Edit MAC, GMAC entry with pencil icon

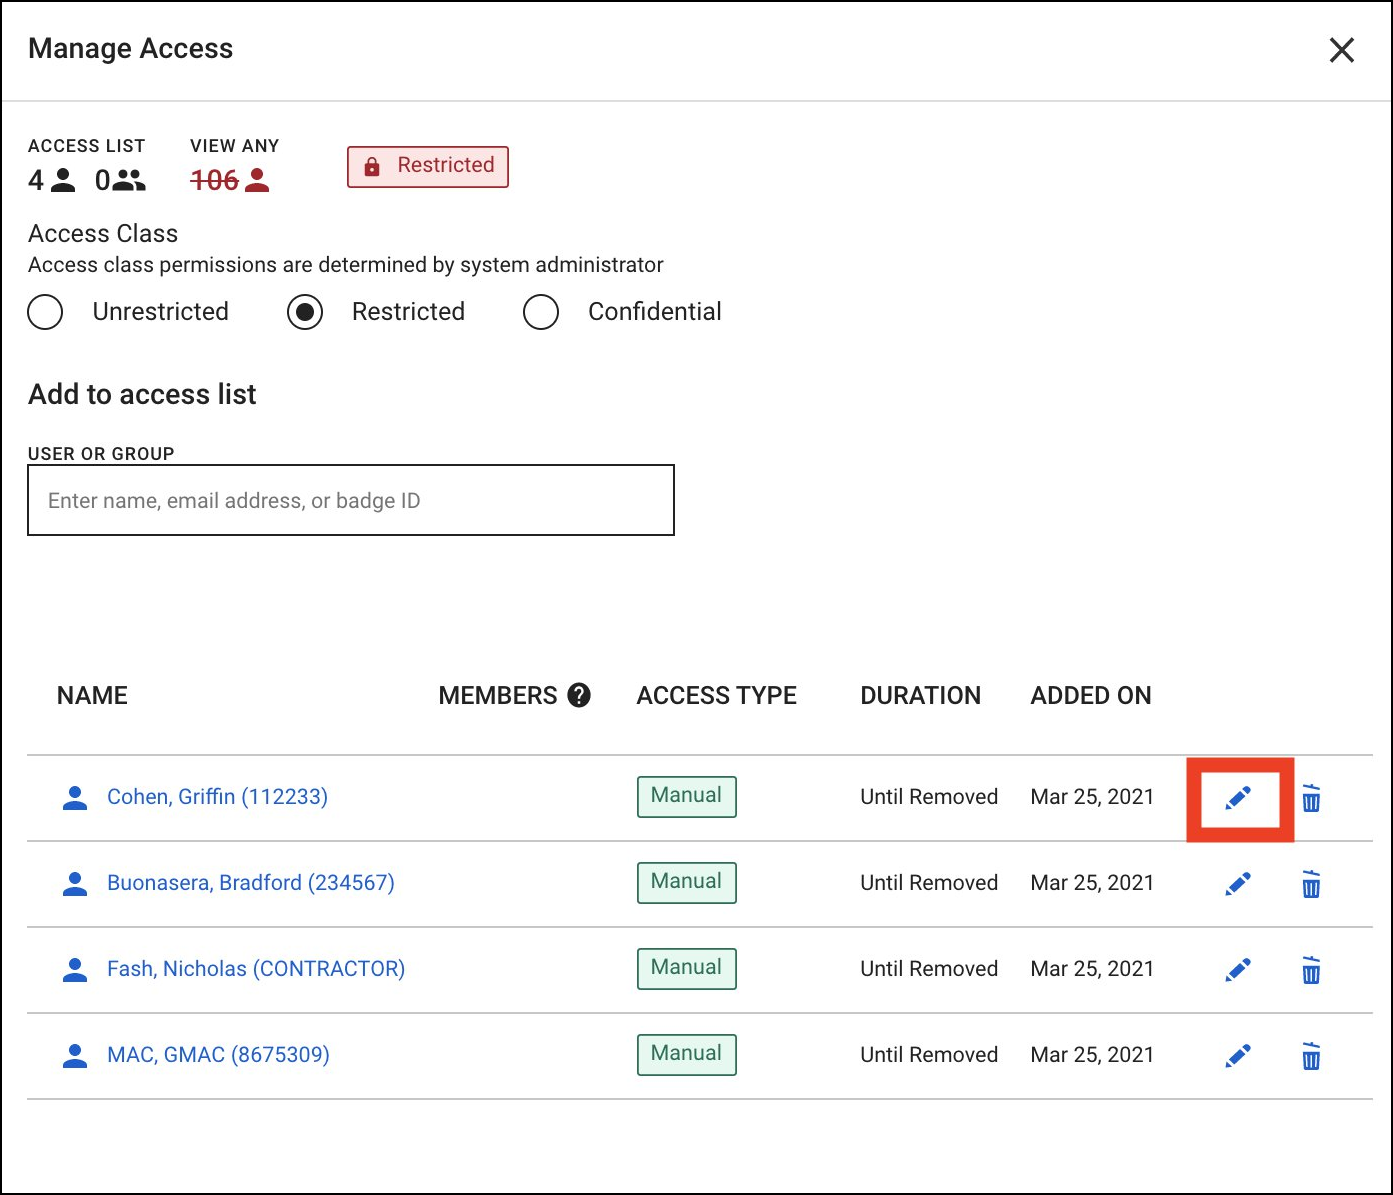click(x=1239, y=1055)
